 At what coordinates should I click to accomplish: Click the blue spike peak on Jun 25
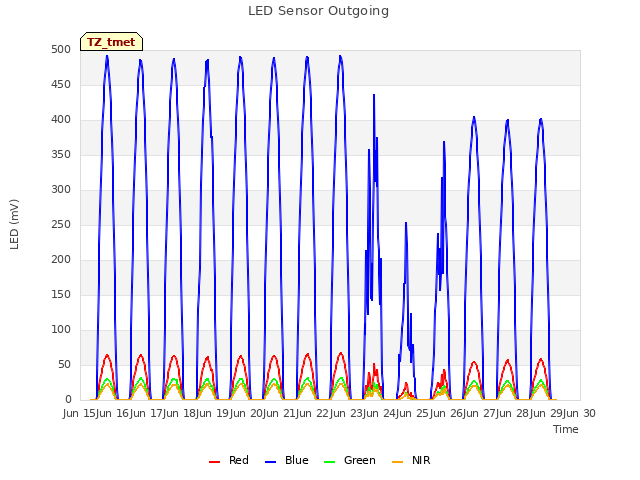pos(444,142)
